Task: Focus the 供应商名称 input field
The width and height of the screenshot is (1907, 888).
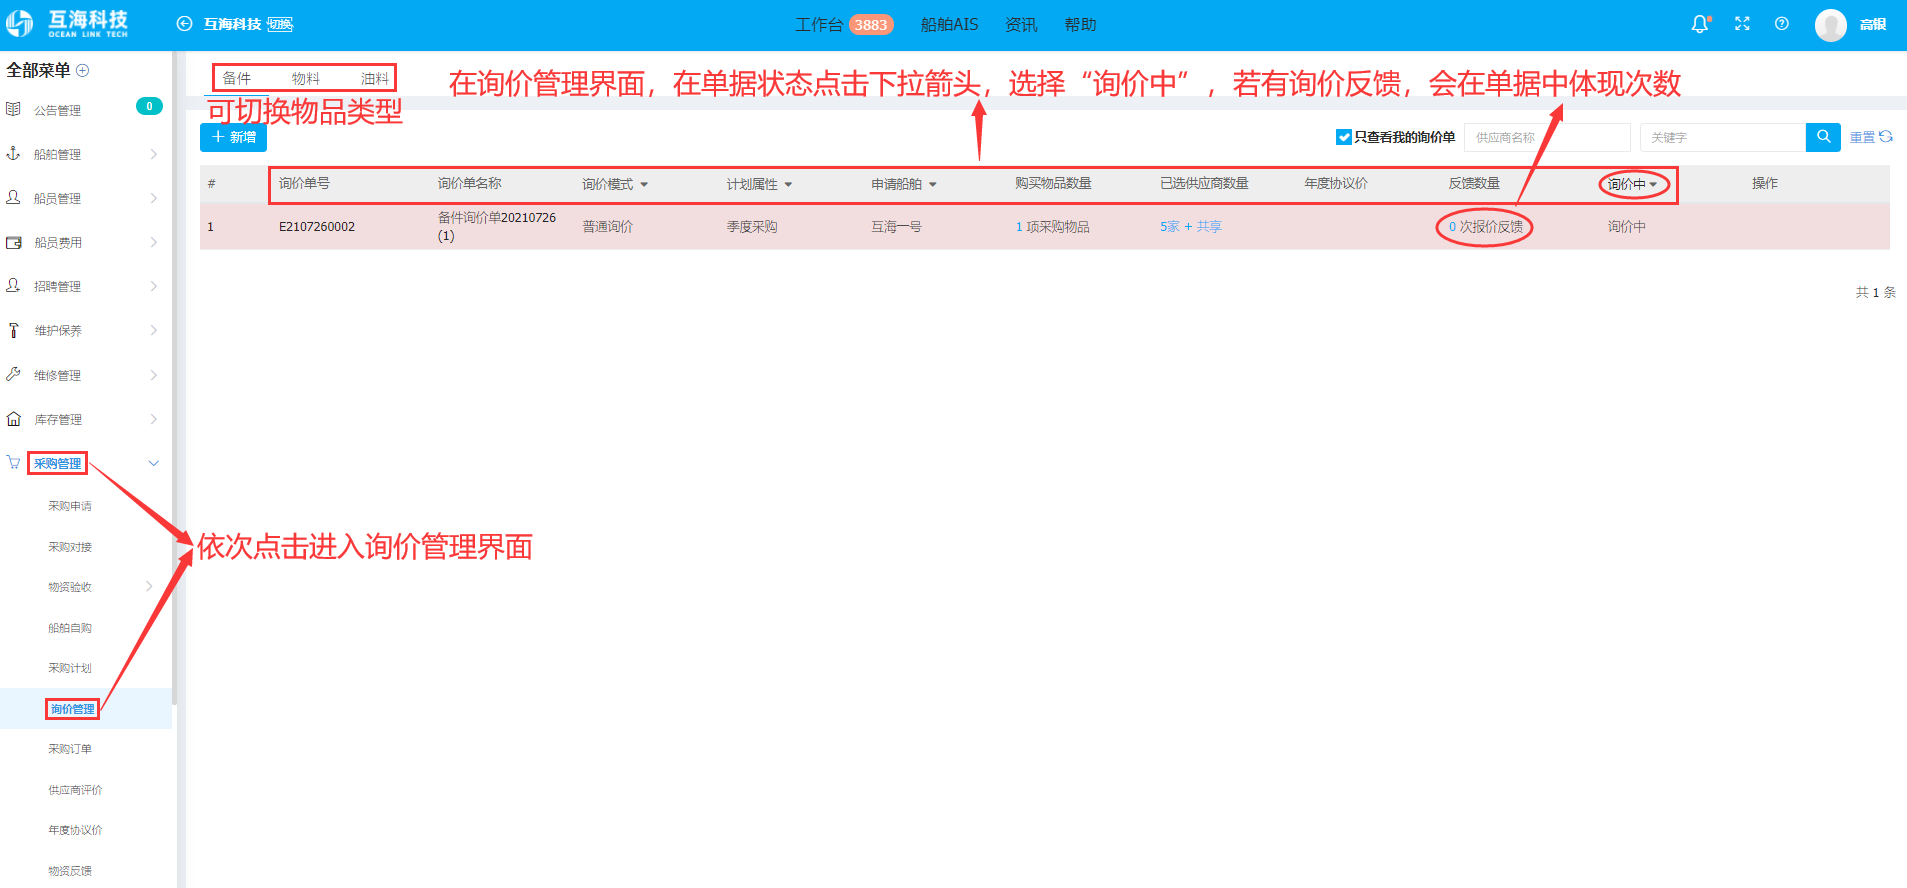Action: 1547,137
